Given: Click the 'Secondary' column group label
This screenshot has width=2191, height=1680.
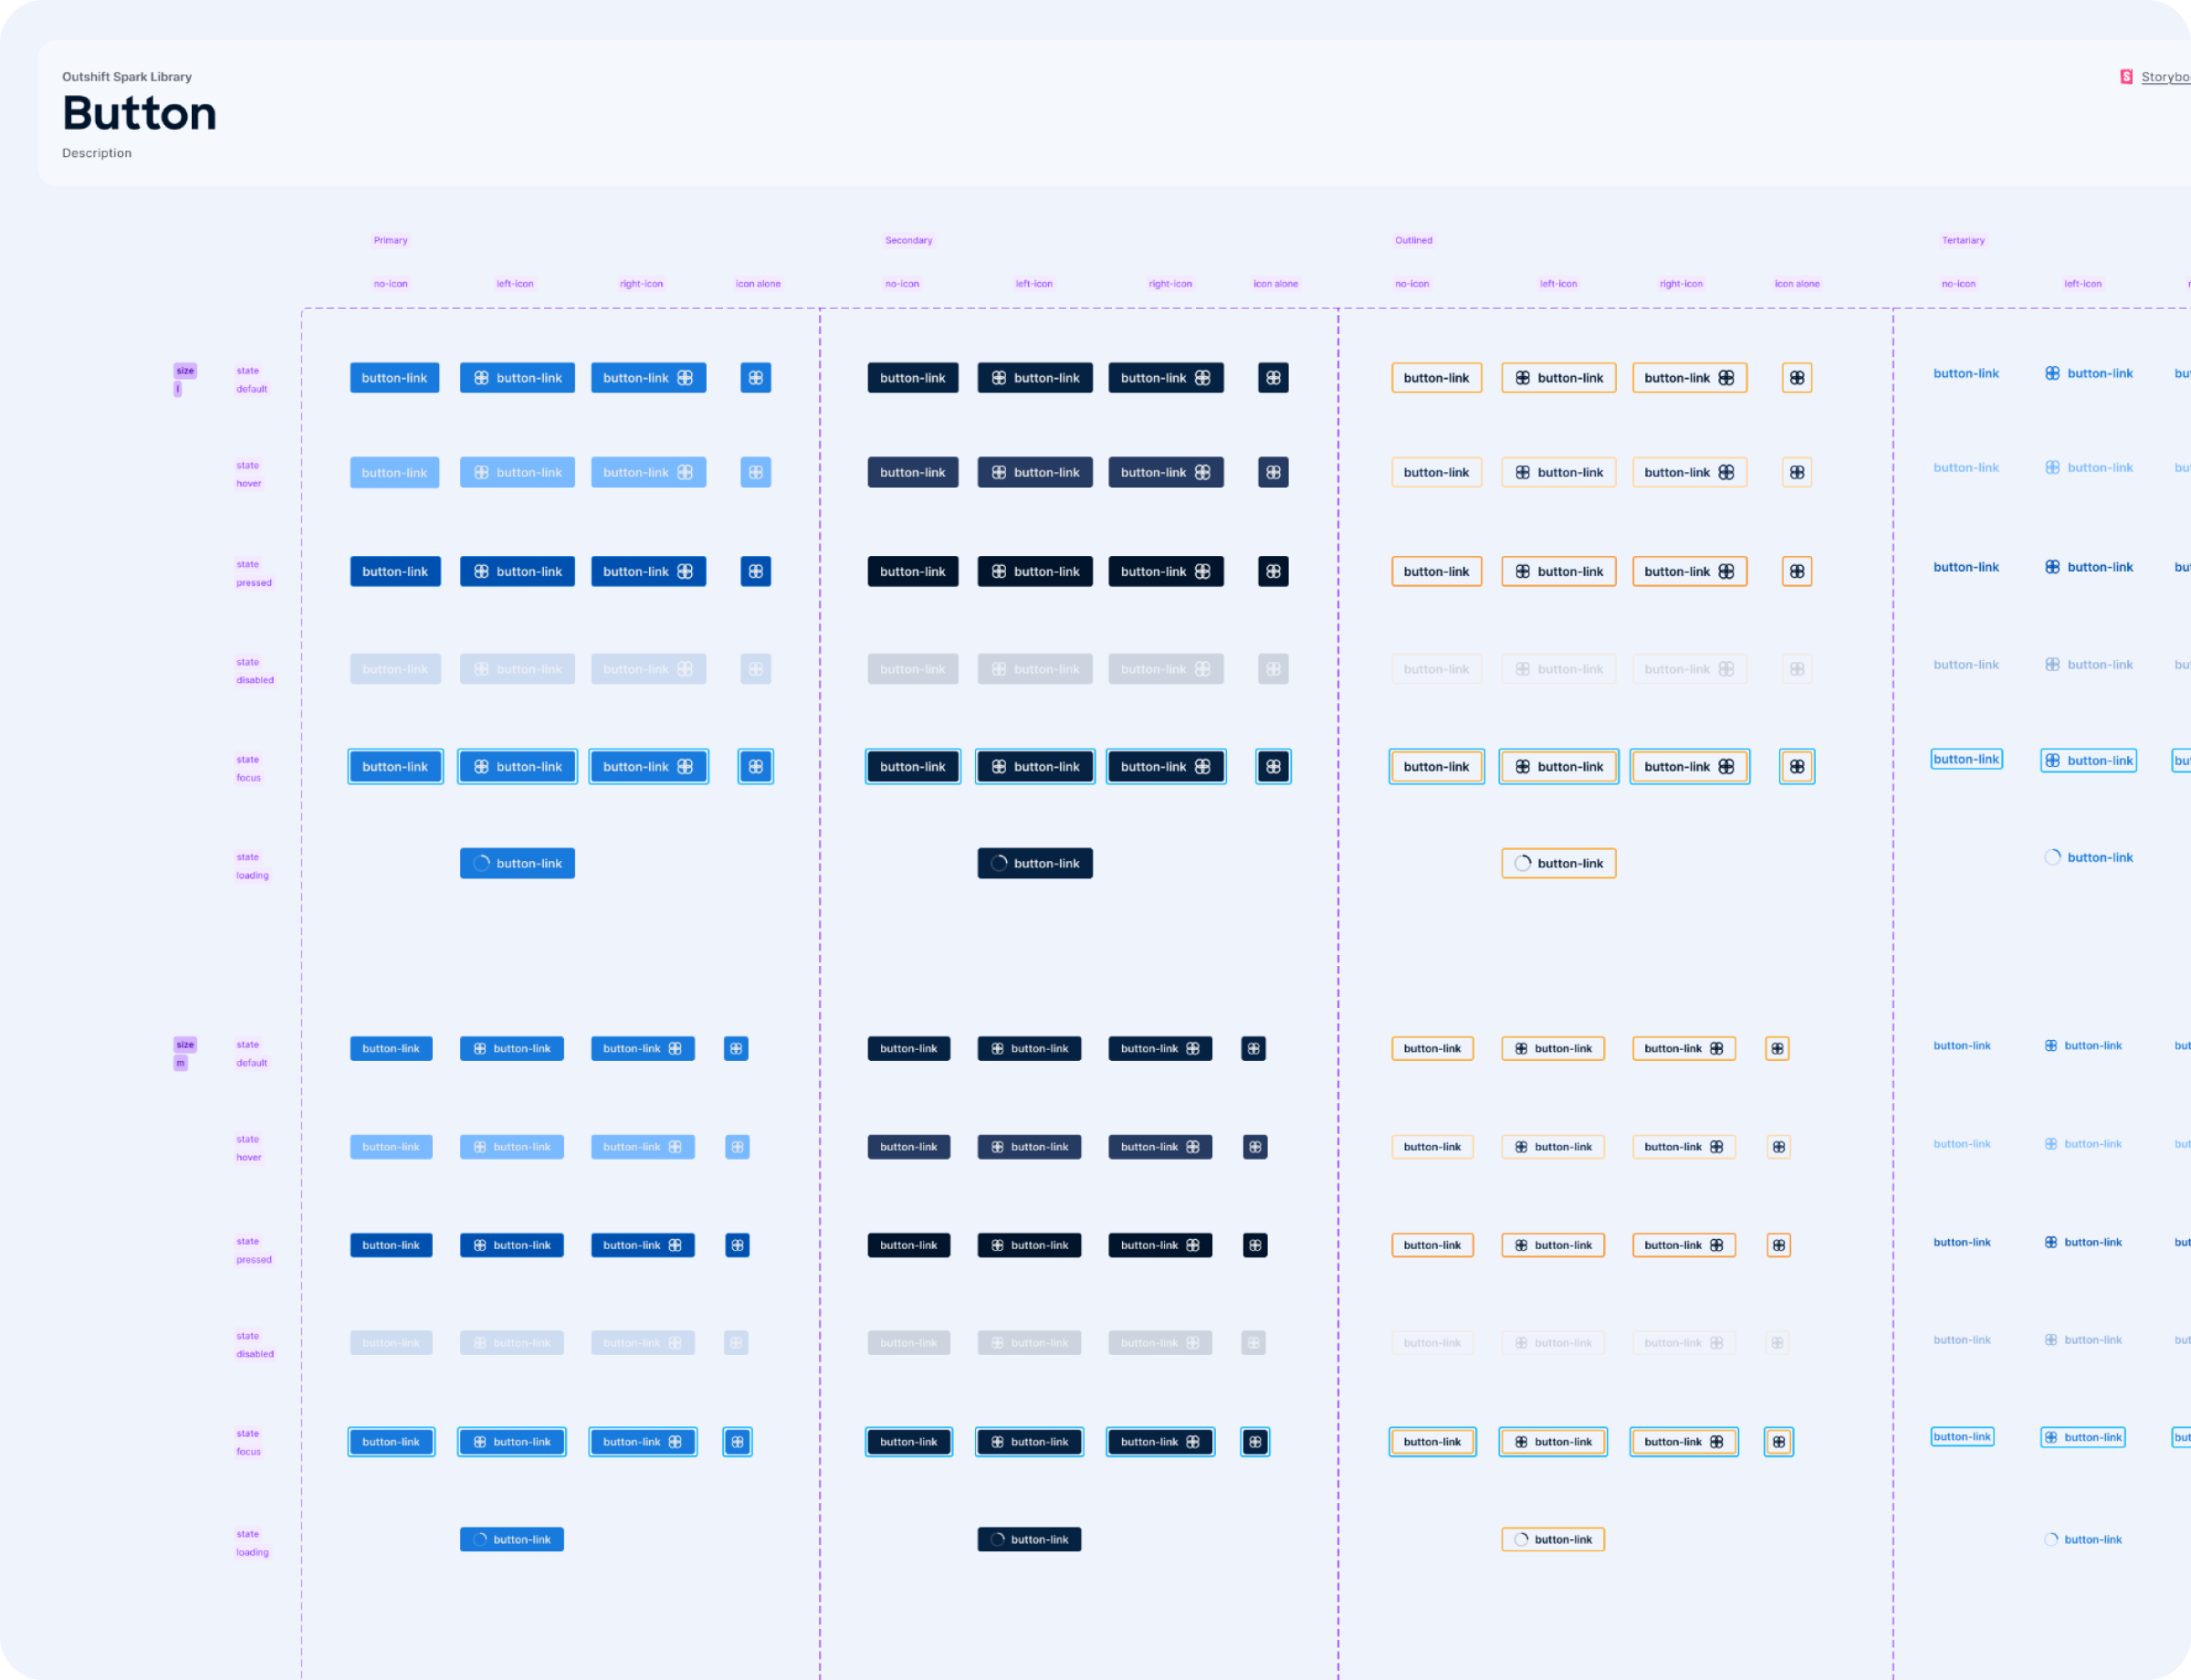Looking at the screenshot, I should coord(908,240).
